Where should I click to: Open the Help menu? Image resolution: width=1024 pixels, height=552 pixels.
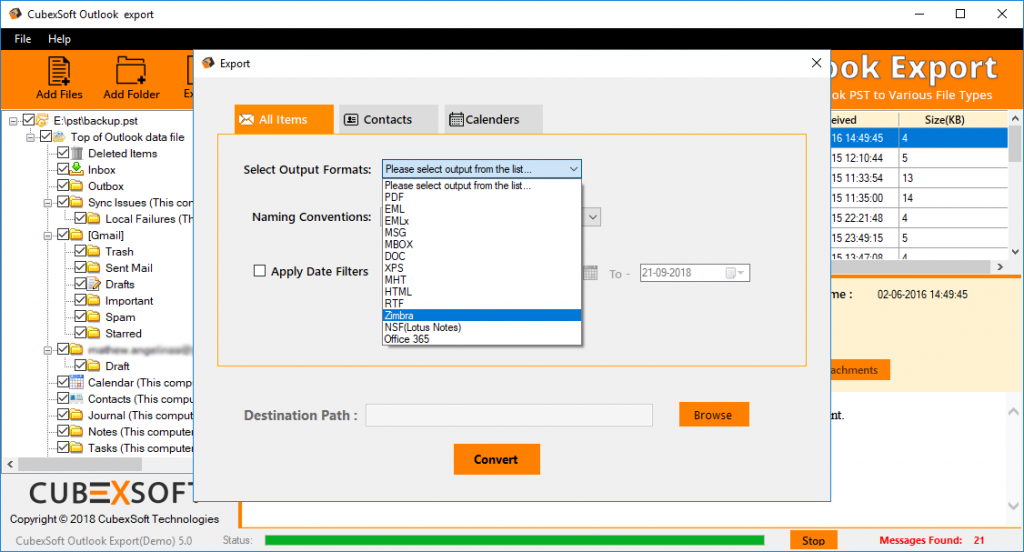59,39
